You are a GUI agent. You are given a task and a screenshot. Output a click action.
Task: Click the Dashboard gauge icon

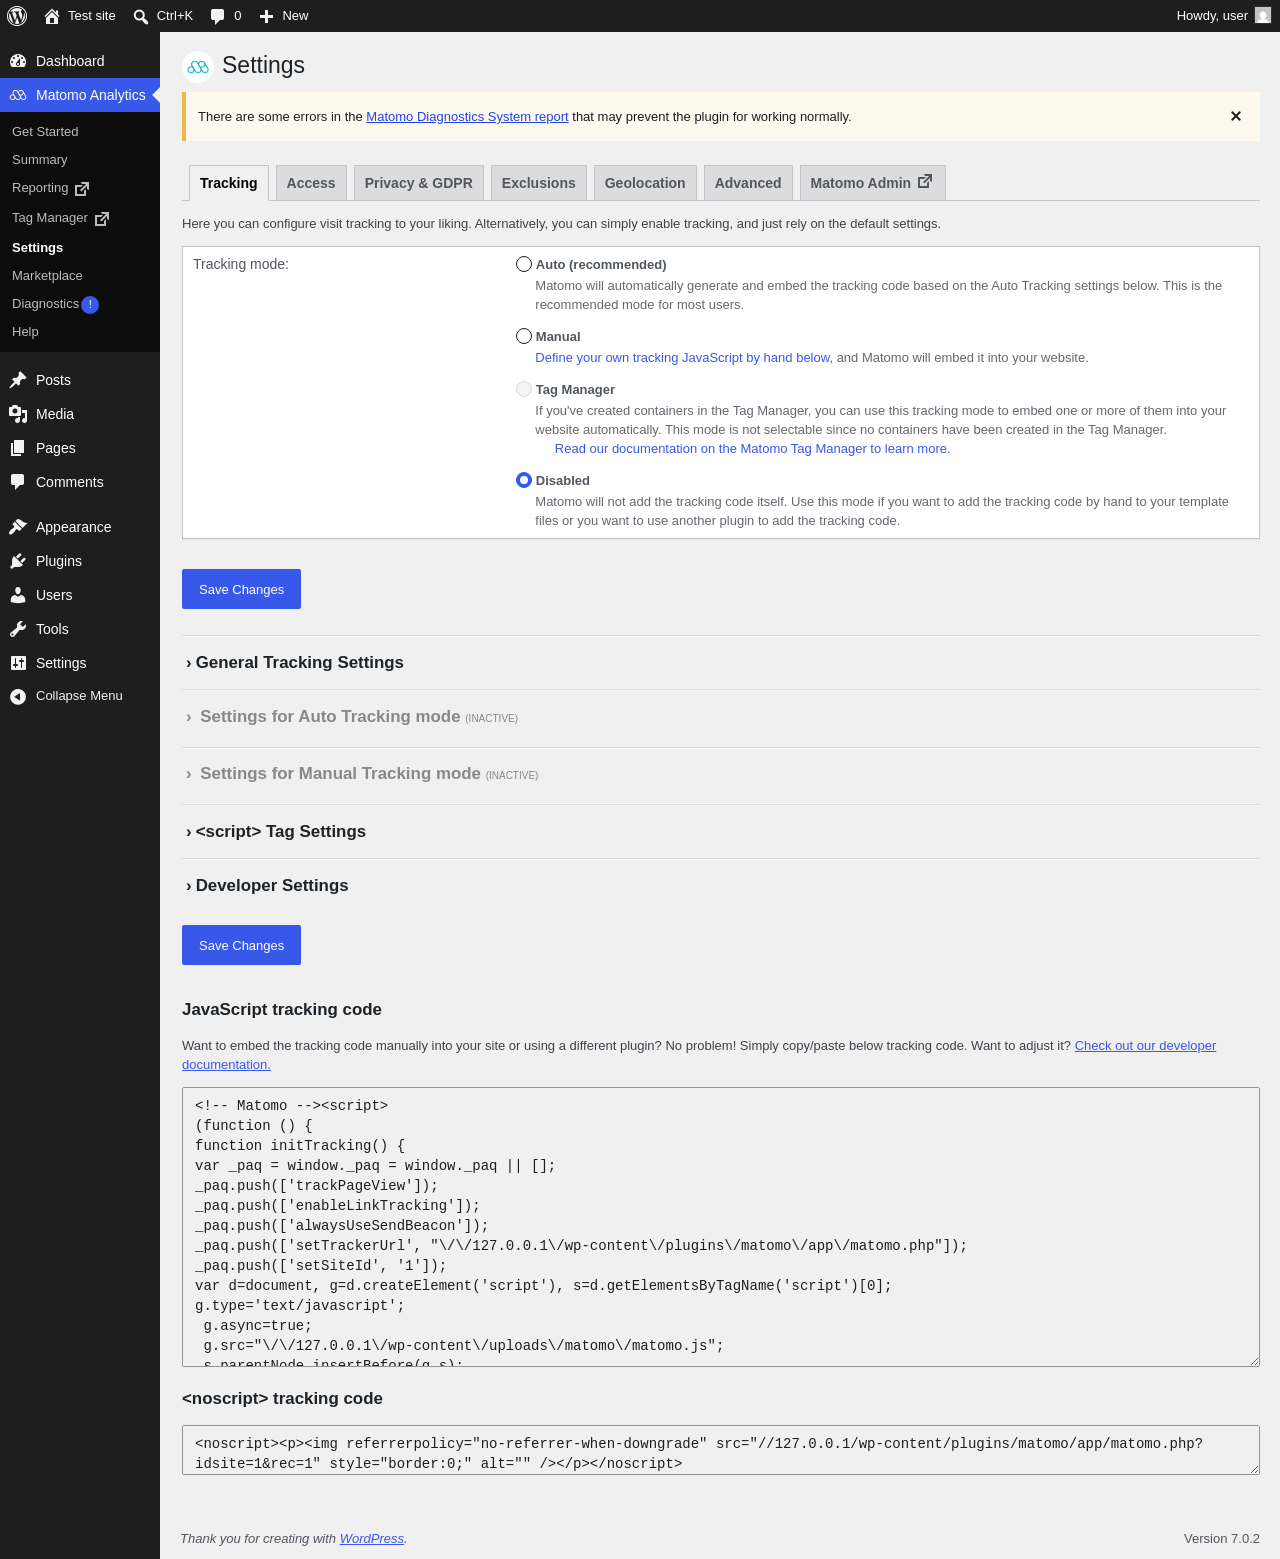(18, 61)
